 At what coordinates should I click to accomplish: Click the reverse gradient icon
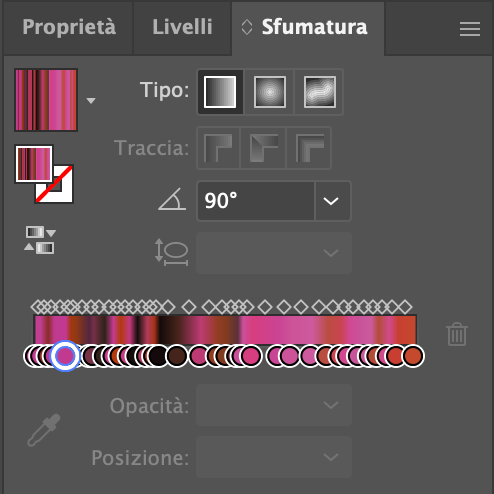coord(40,240)
